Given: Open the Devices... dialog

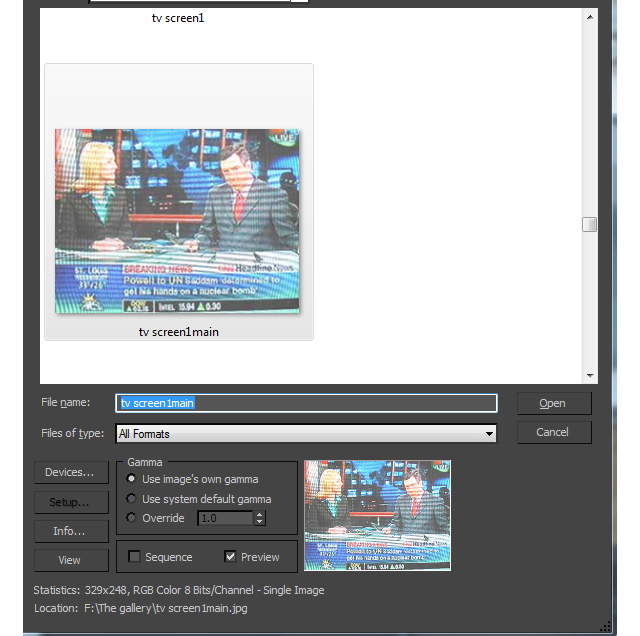Looking at the screenshot, I should tap(71, 472).
